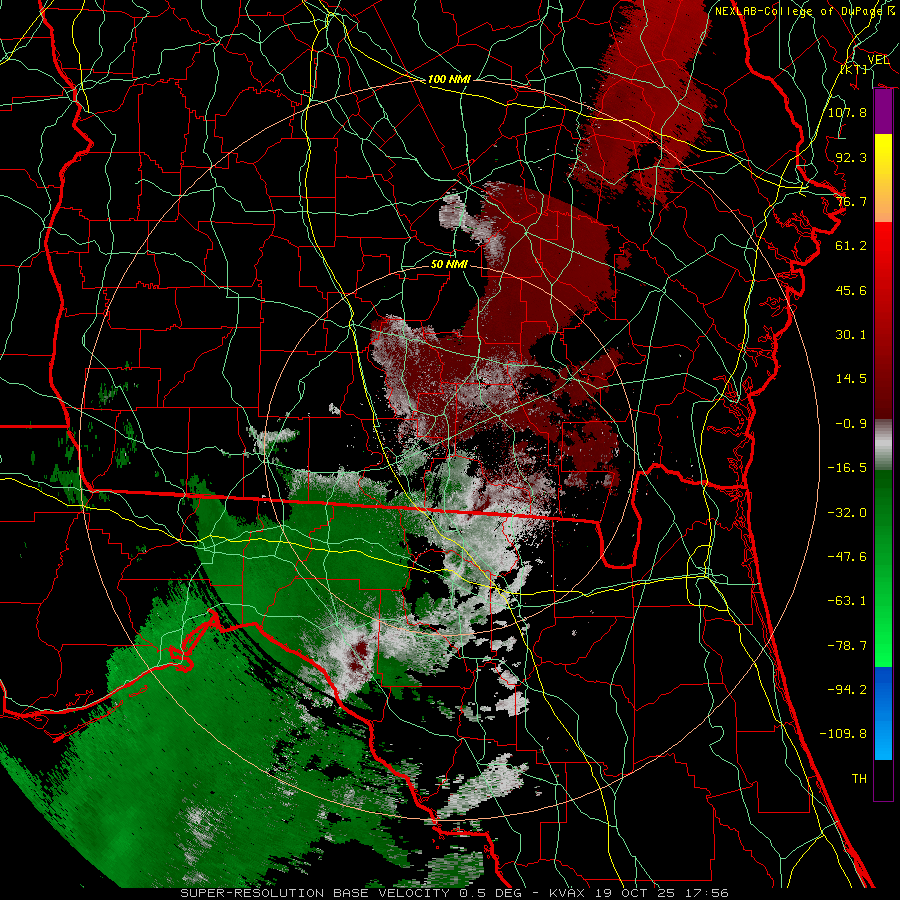This screenshot has width=900, height=900.
Task: Pick the purple segment of the color bar
Action: pos(883,112)
